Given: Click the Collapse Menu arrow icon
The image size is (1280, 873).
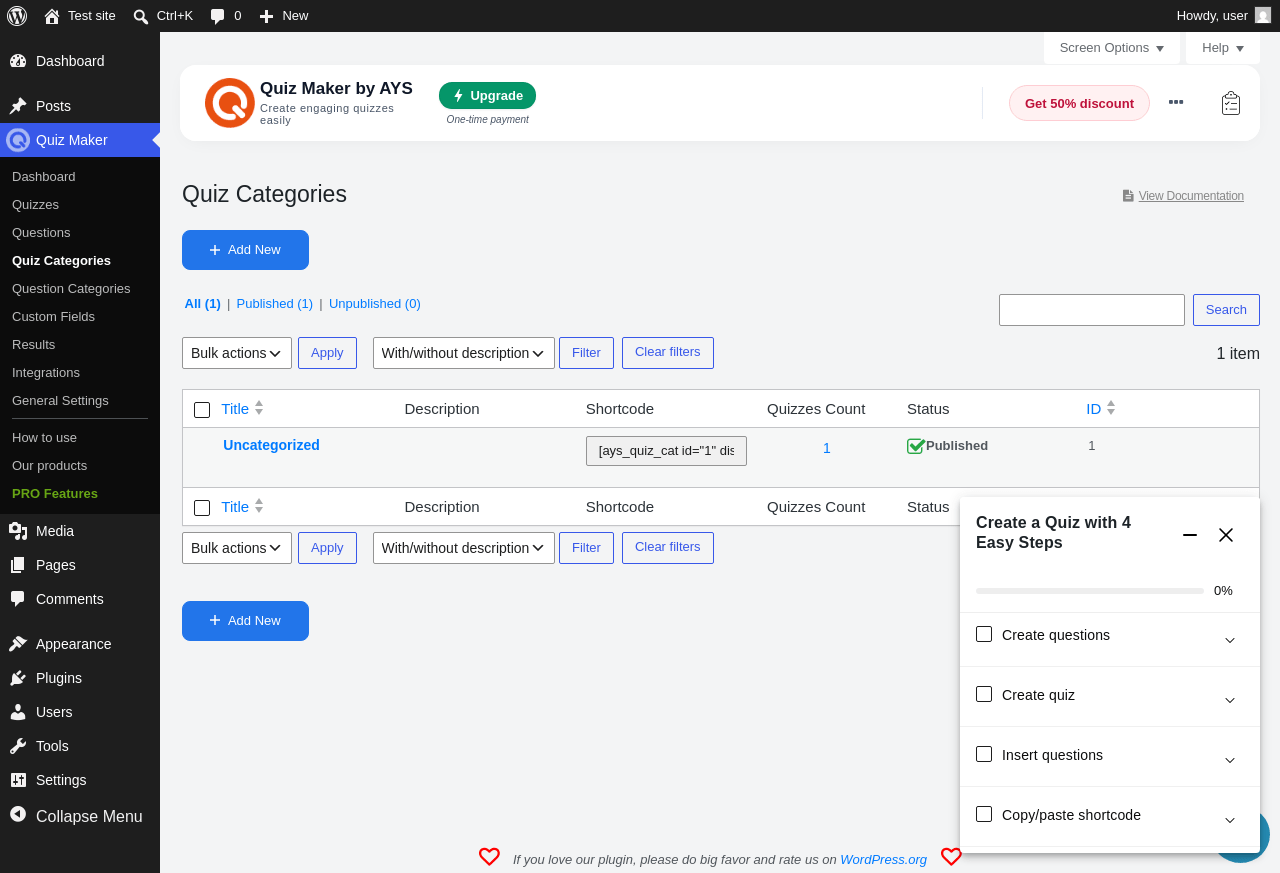Looking at the screenshot, I should (18, 815).
